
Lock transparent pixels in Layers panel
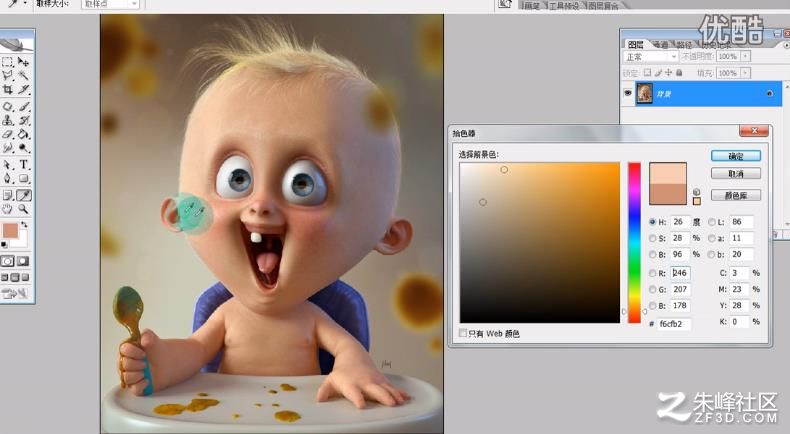(x=647, y=73)
